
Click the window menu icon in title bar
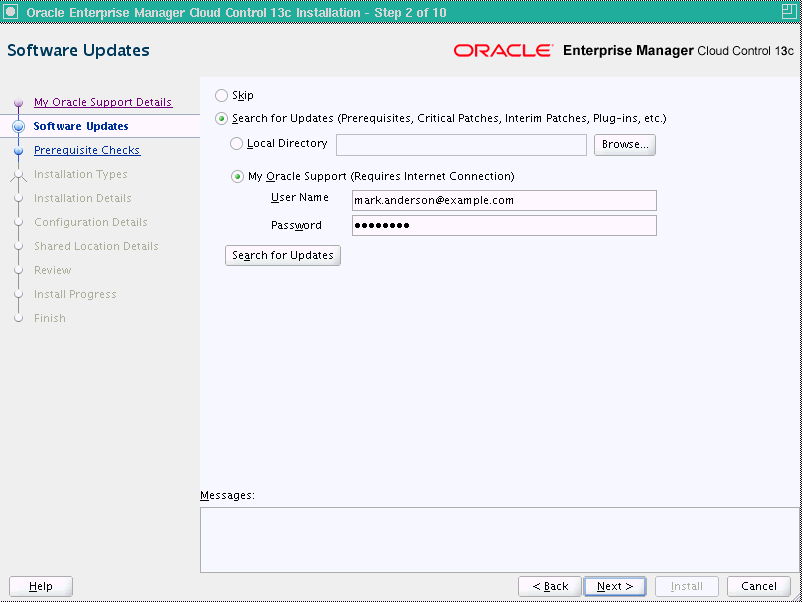click(x=11, y=11)
